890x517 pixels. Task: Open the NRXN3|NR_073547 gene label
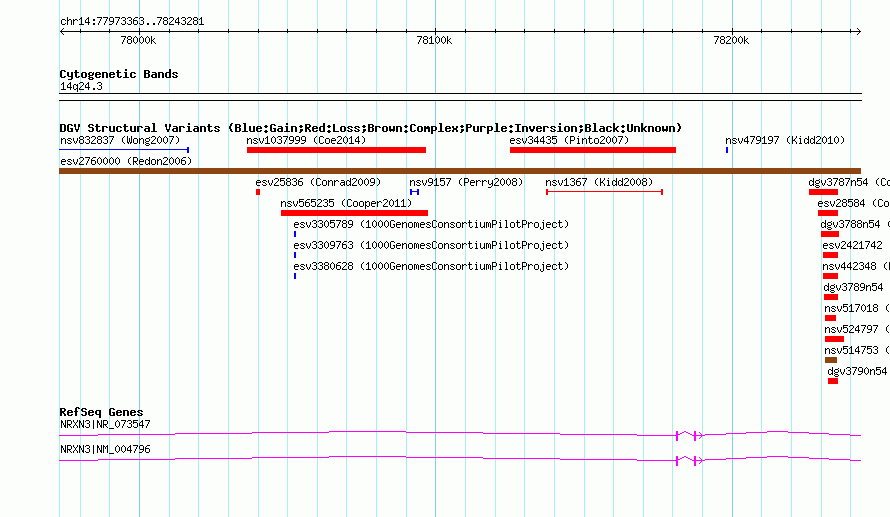click(105, 424)
